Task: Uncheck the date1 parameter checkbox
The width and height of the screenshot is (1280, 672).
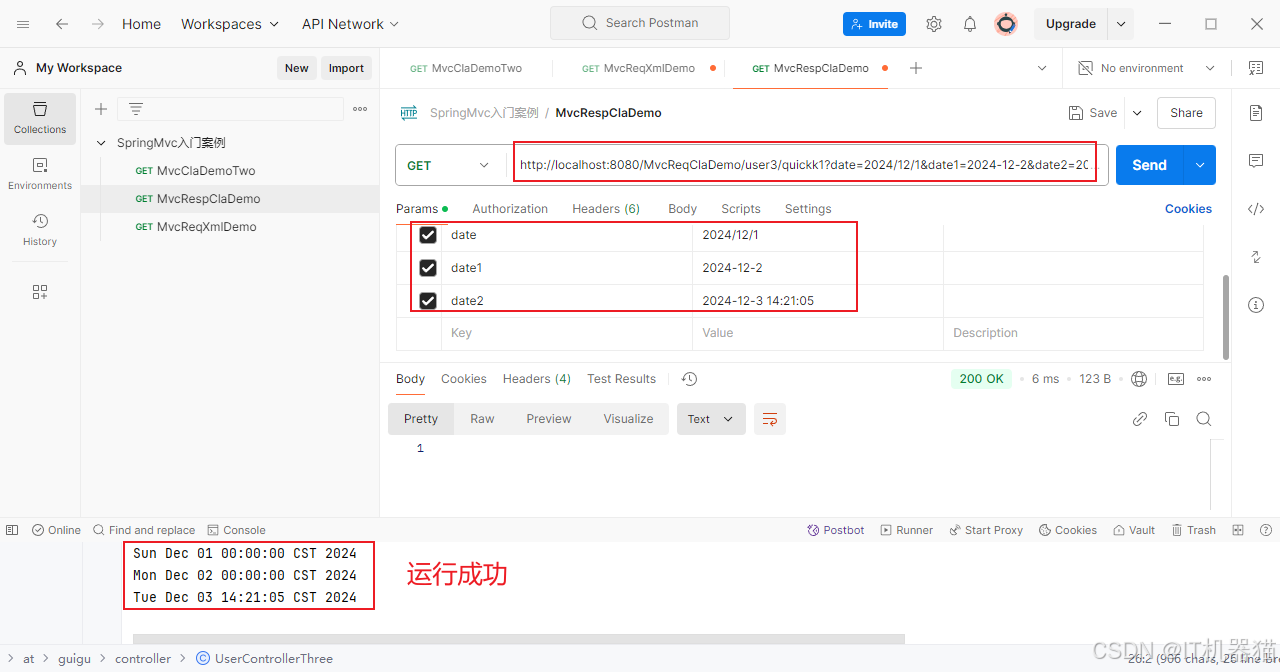Action: (x=428, y=268)
